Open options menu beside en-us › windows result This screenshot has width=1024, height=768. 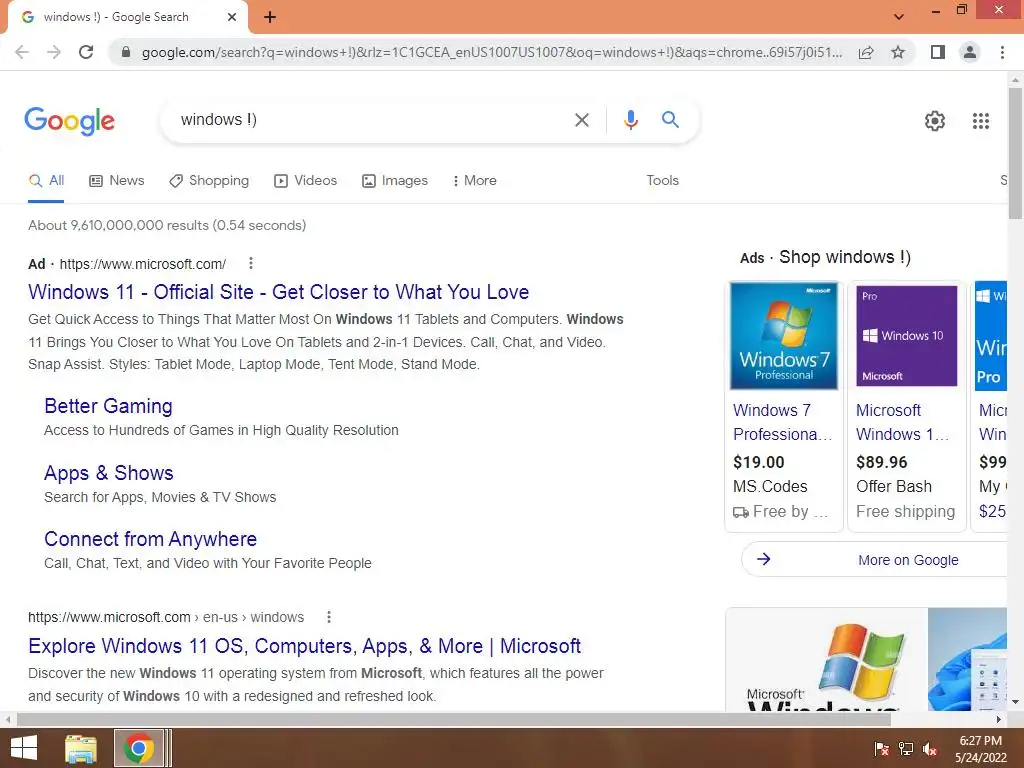click(x=329, y=617)
